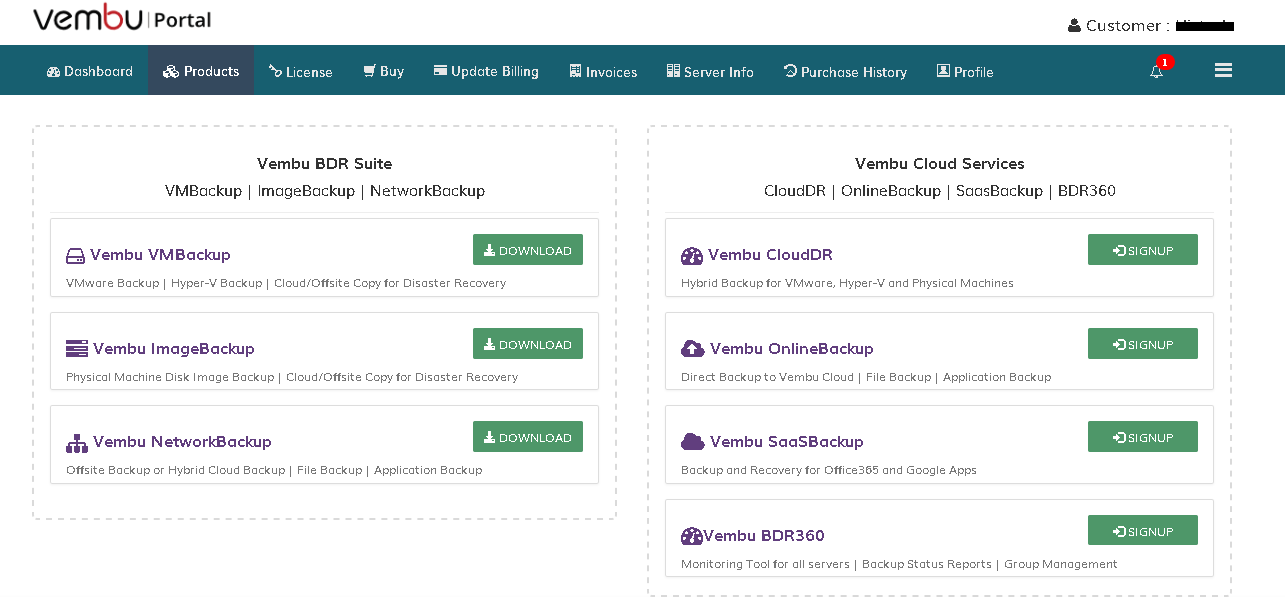Click the Vembu VMBackup drive icon
The width and height of the screenshot is (1285, 597).
(75, 256)
